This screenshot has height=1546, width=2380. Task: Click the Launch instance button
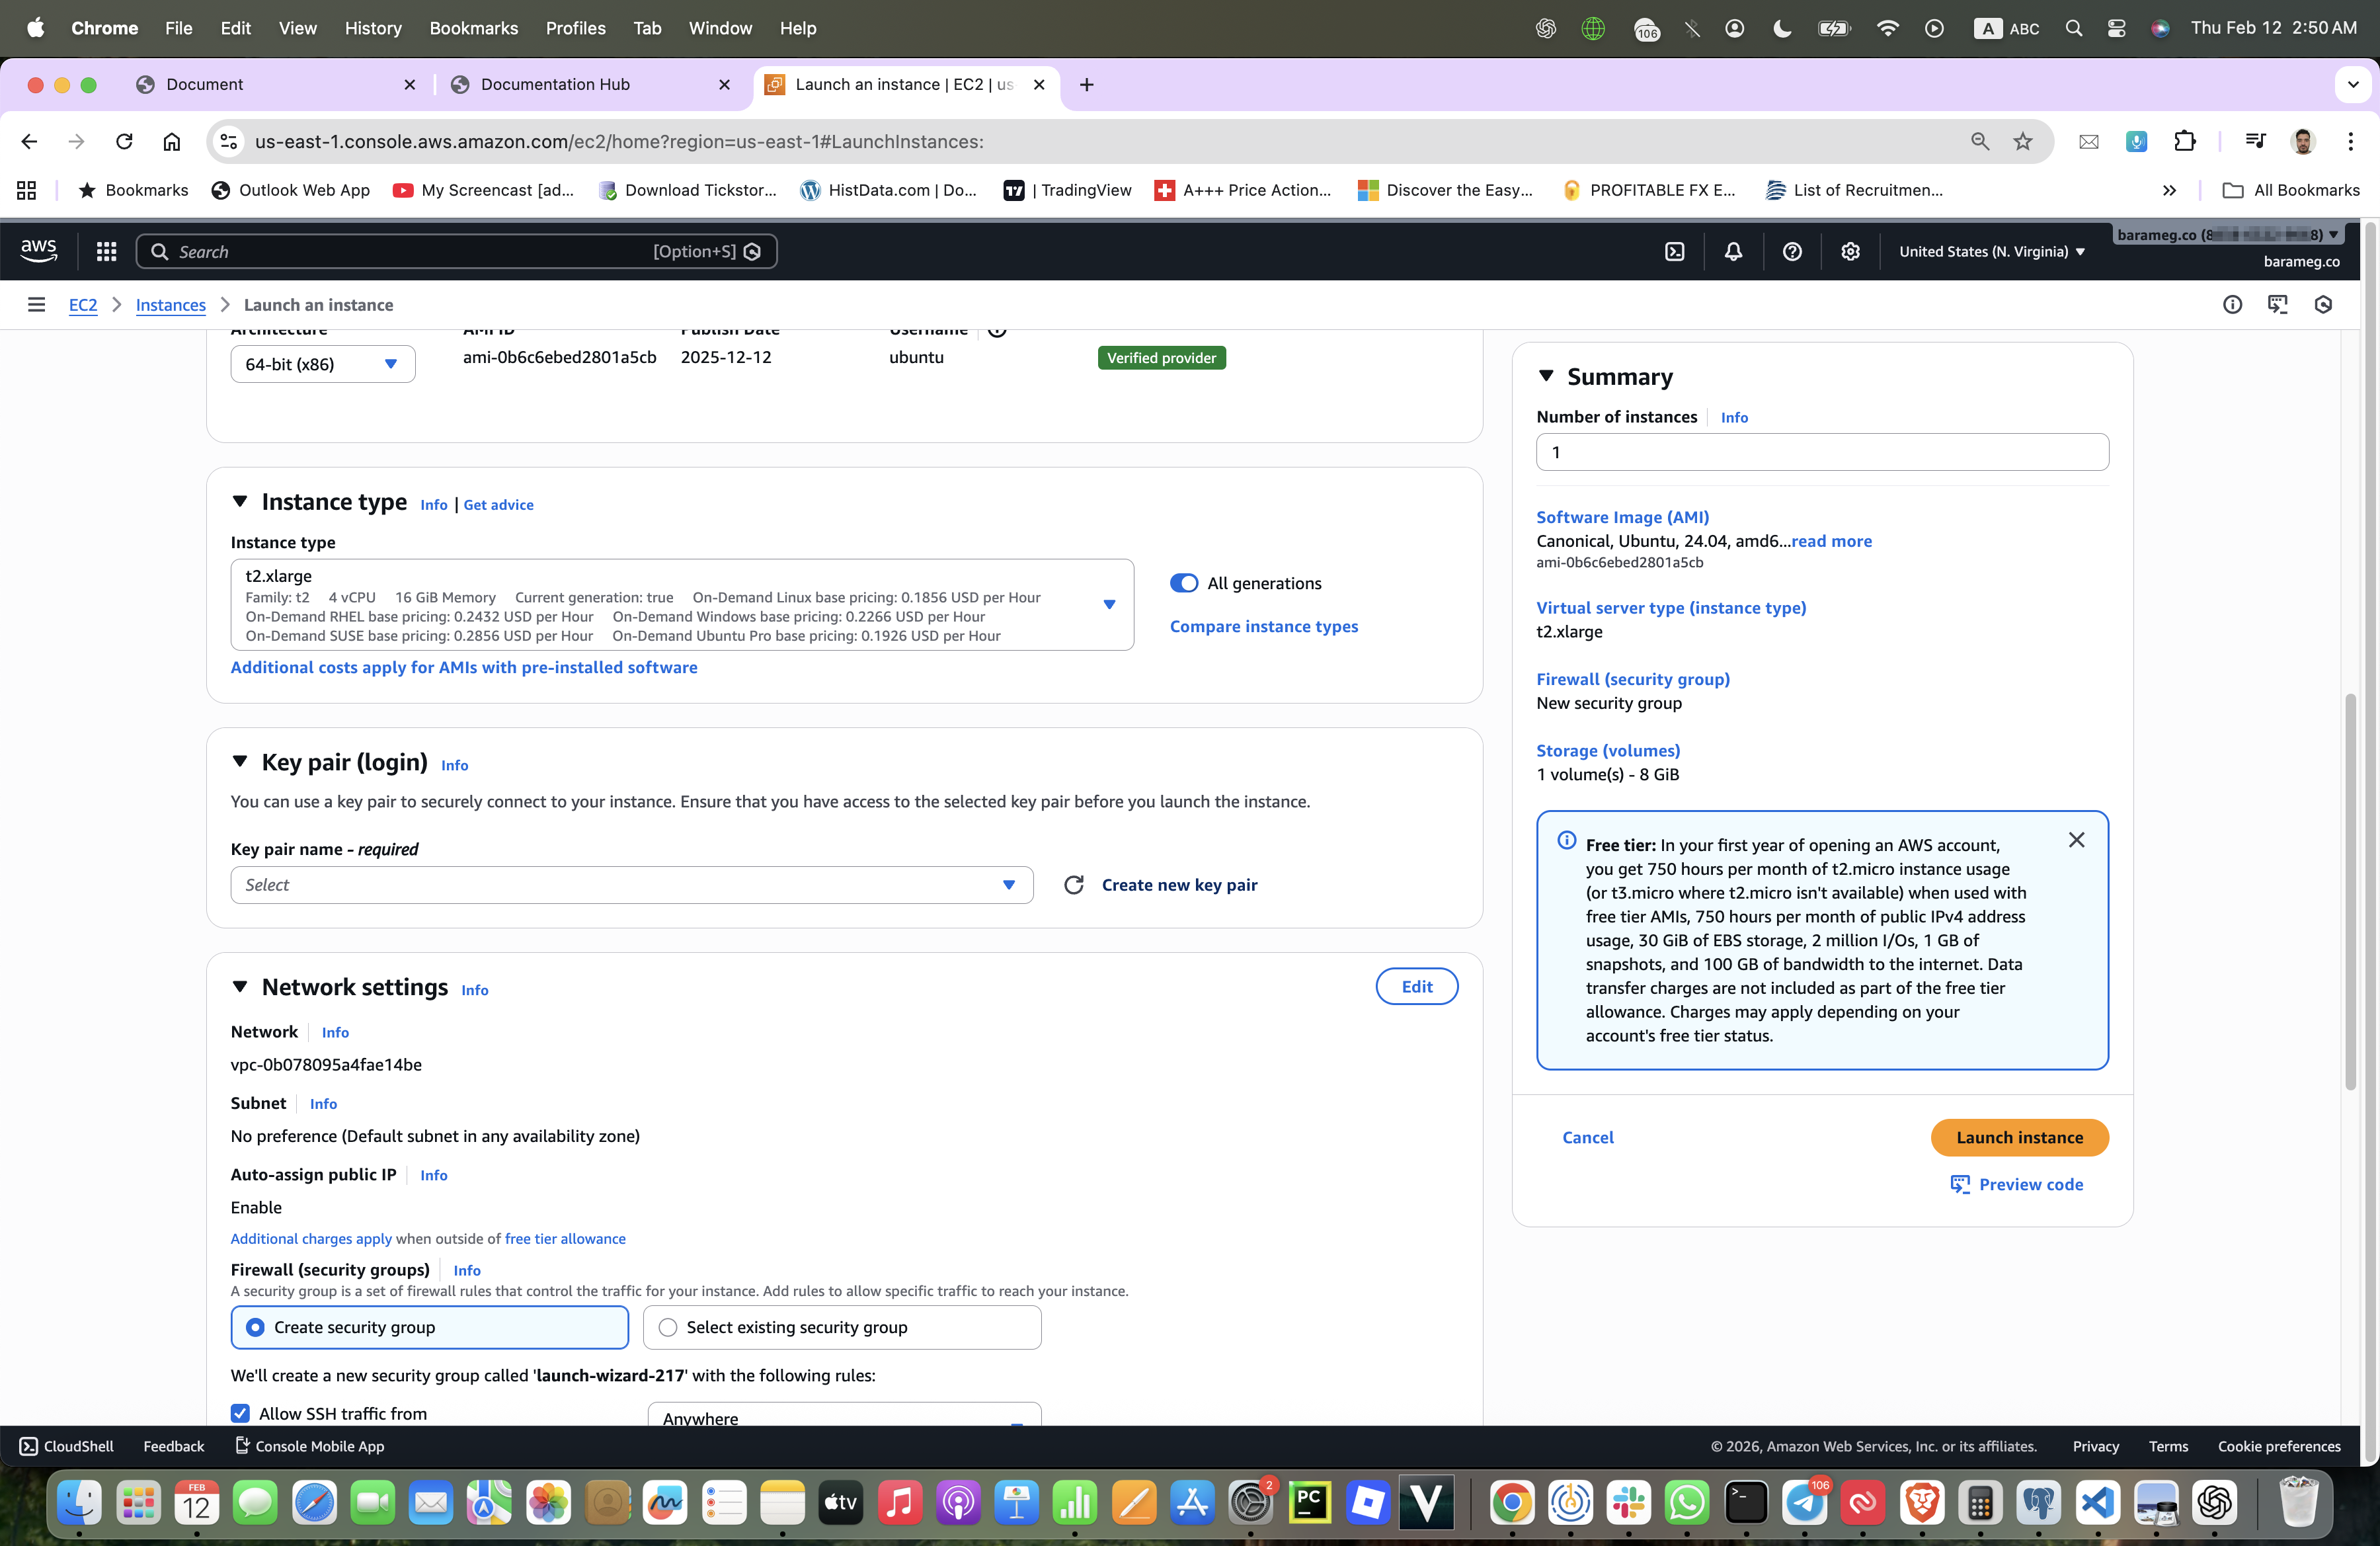coord(2019,1137)
